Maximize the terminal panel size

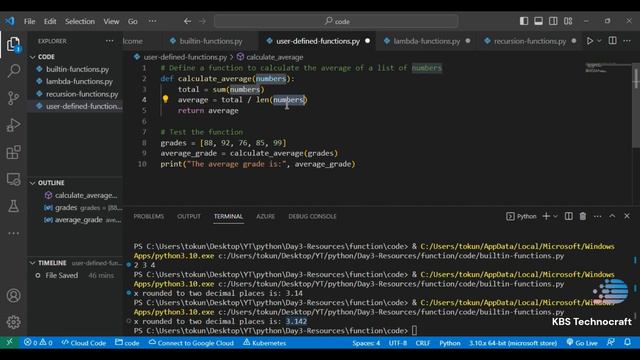point(612,216)
